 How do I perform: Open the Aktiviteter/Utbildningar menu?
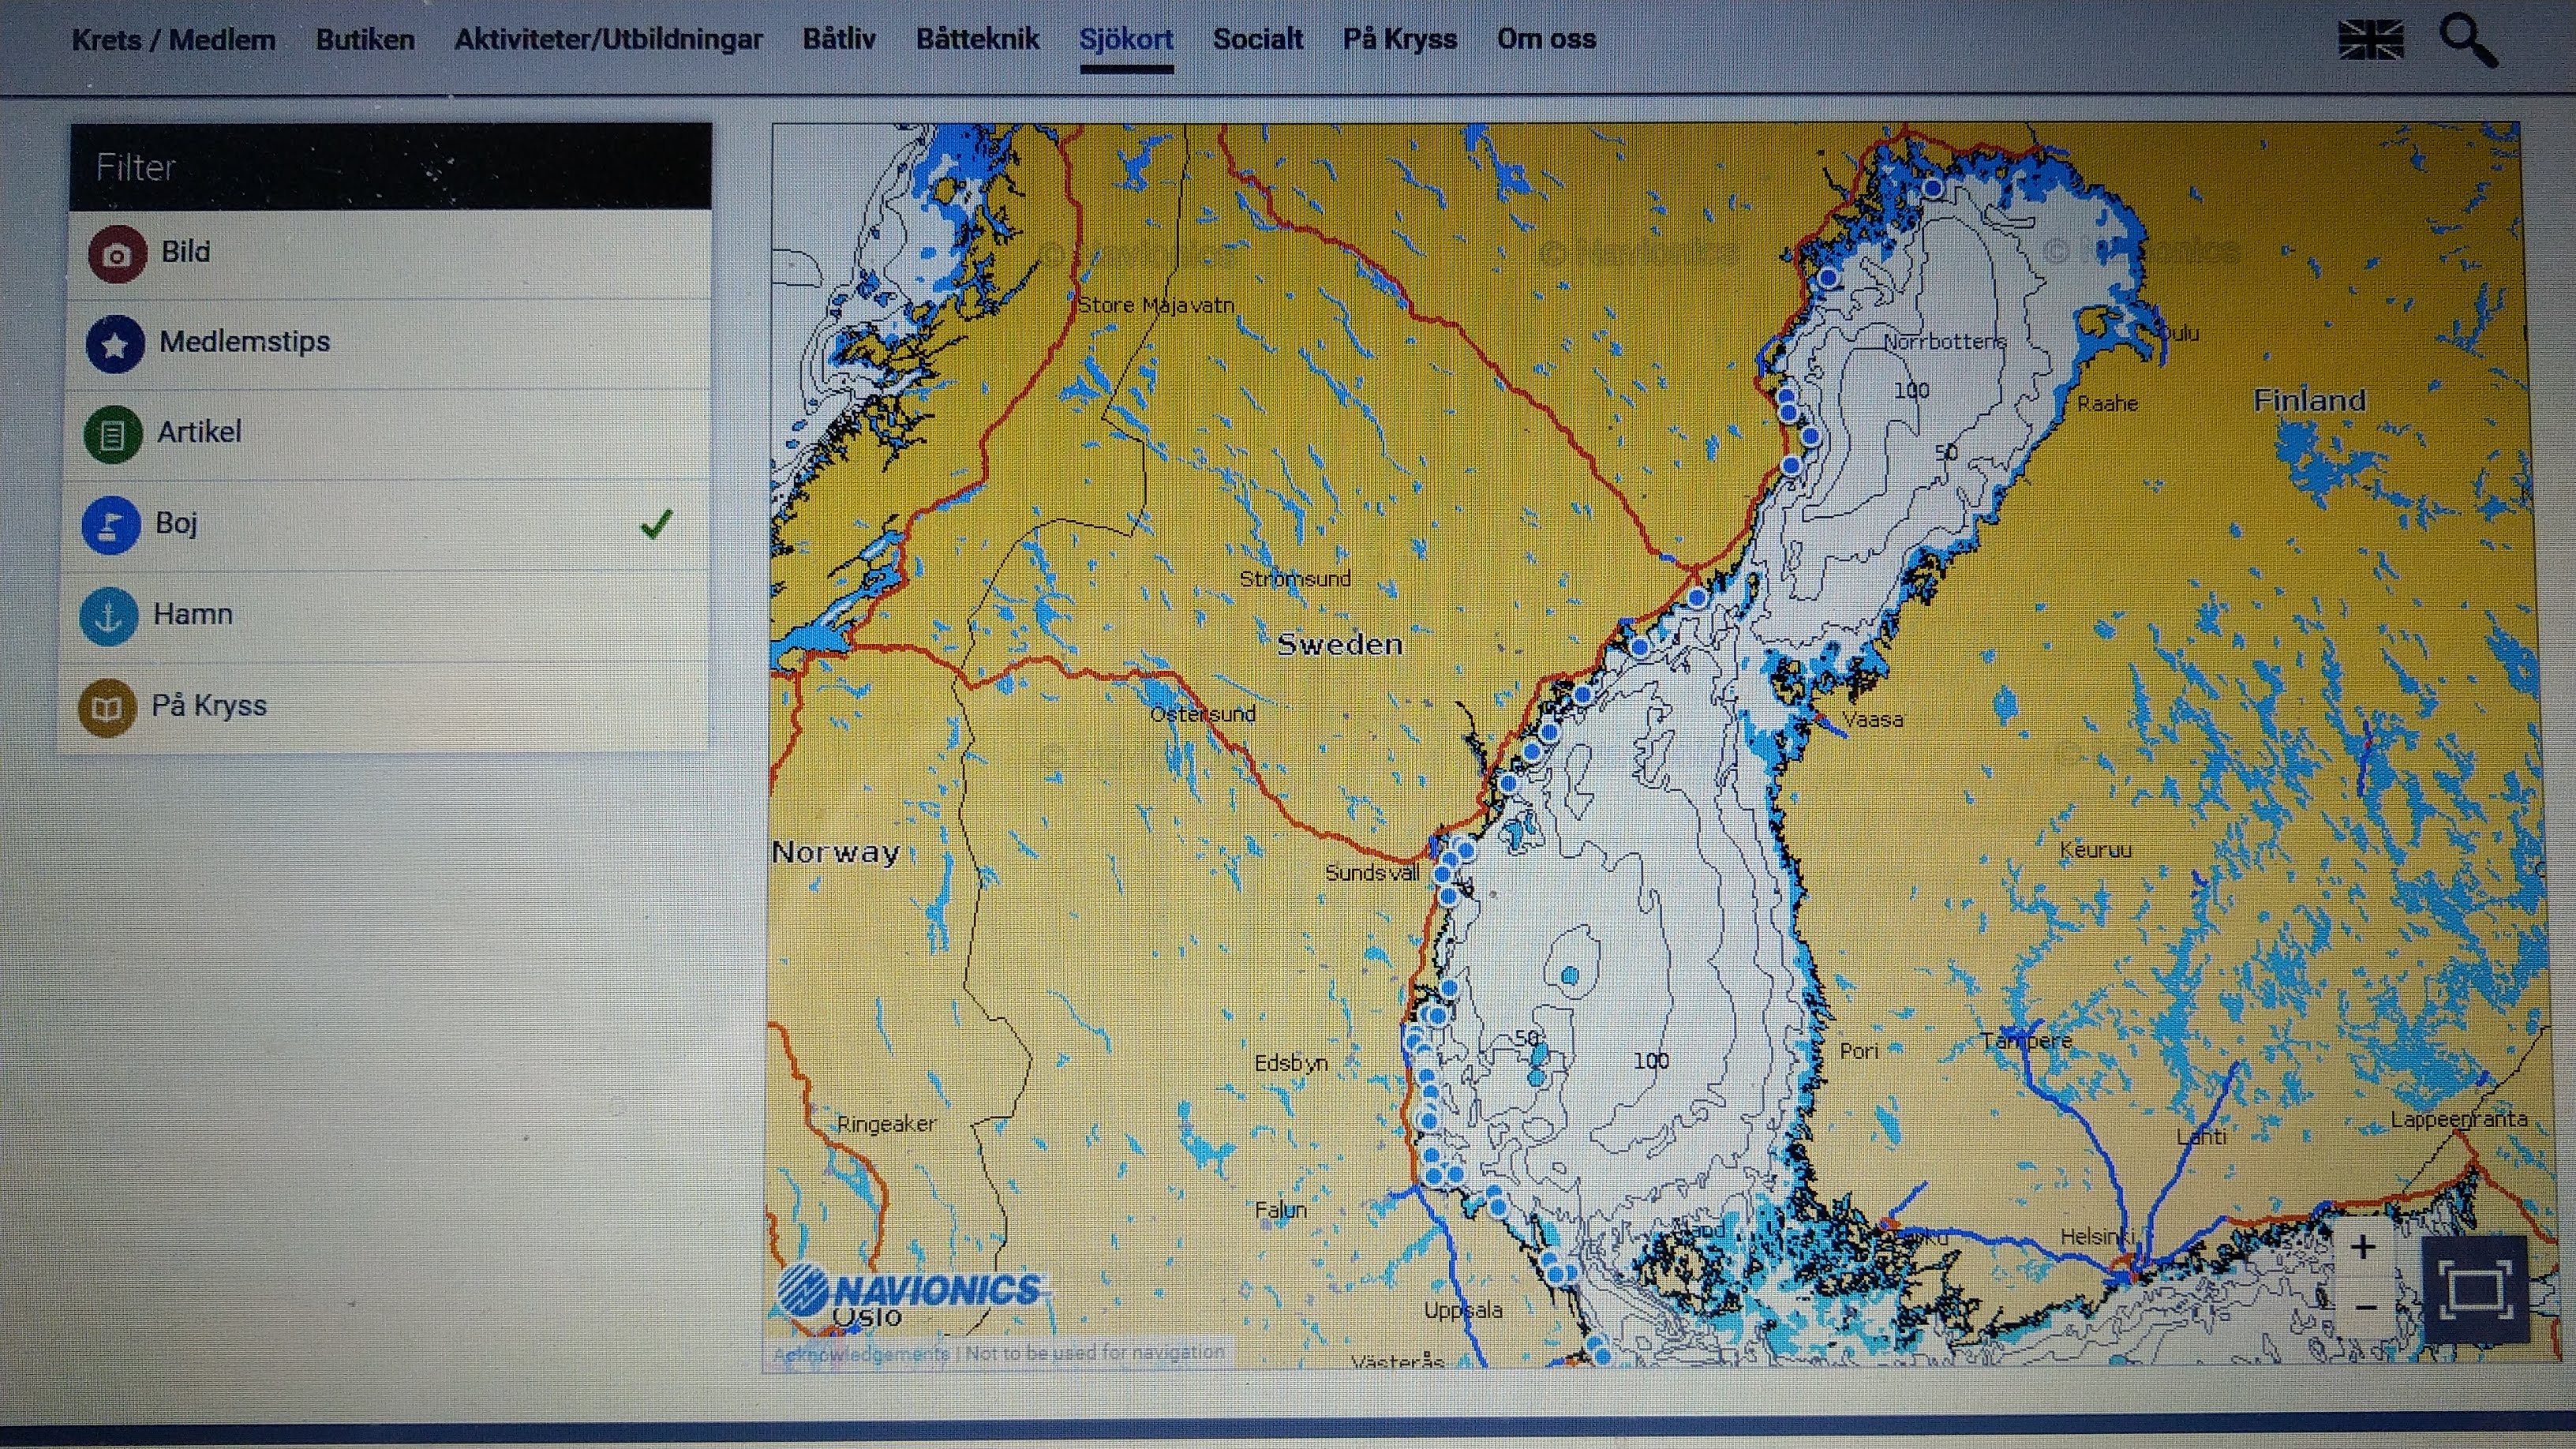tap(608, 40)
